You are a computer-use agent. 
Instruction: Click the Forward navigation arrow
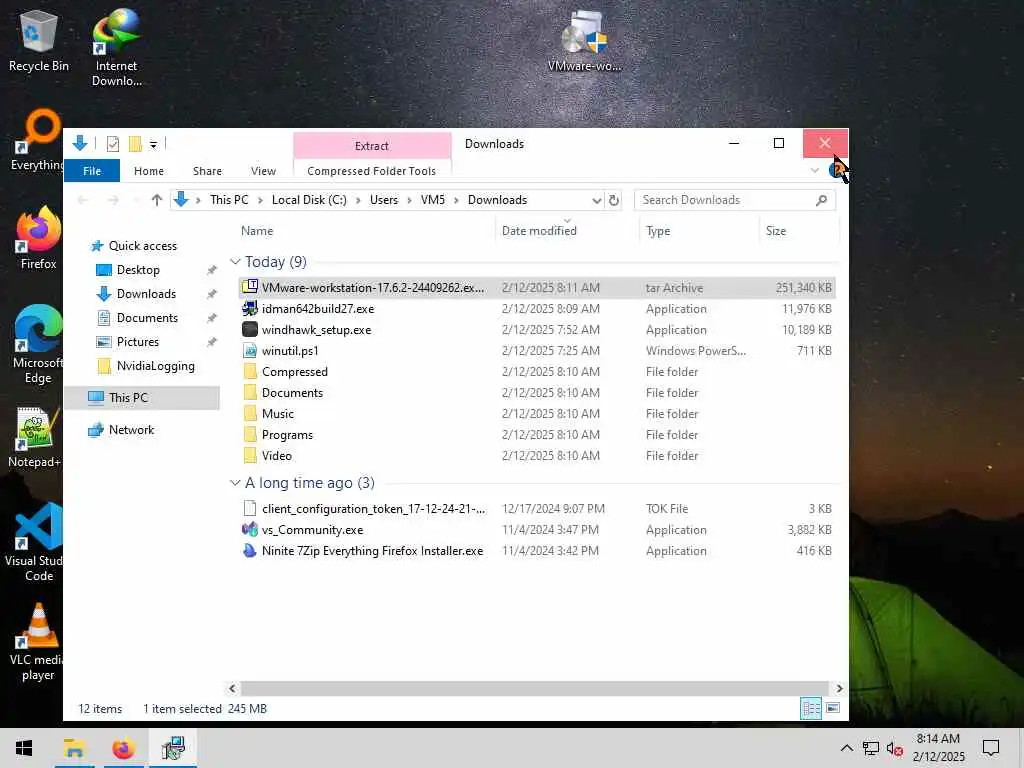click(113, 200)
